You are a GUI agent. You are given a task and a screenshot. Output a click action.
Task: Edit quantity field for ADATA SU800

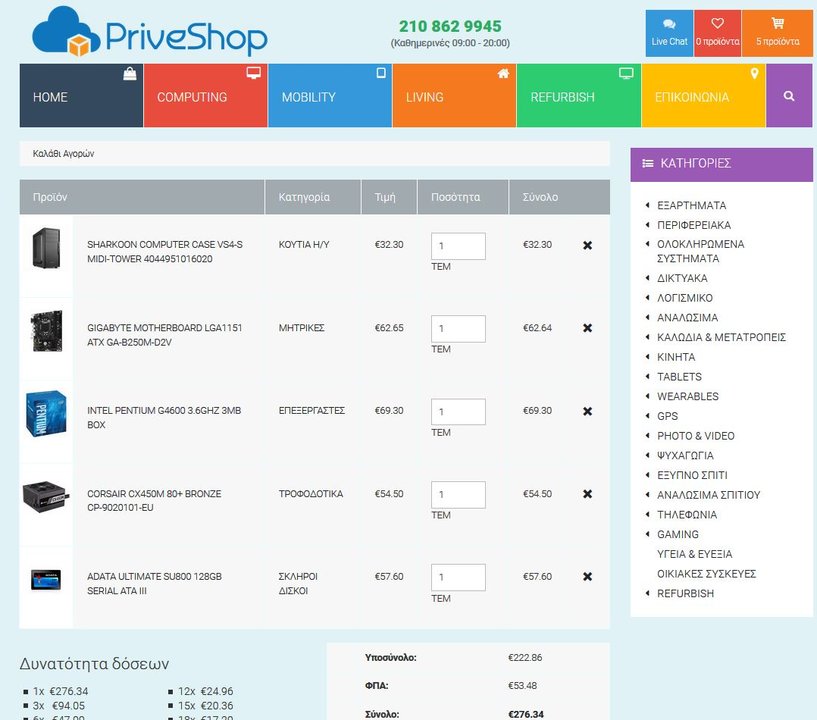pyautogui.click(x=458, y=577)
